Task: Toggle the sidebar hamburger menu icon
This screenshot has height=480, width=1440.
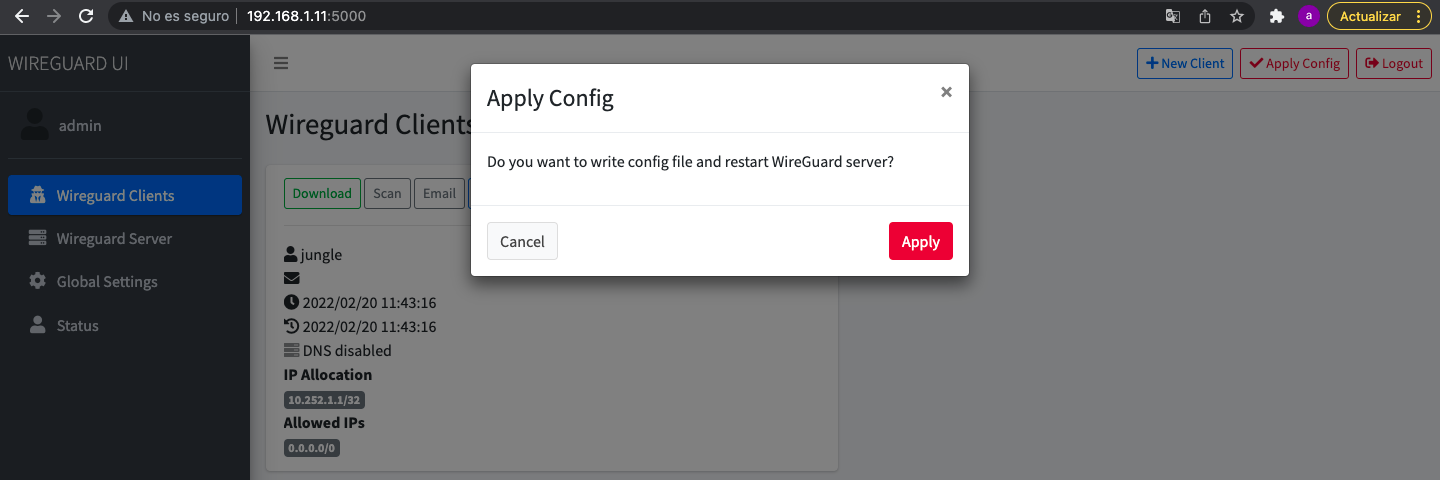Action: tap(281, 63)
